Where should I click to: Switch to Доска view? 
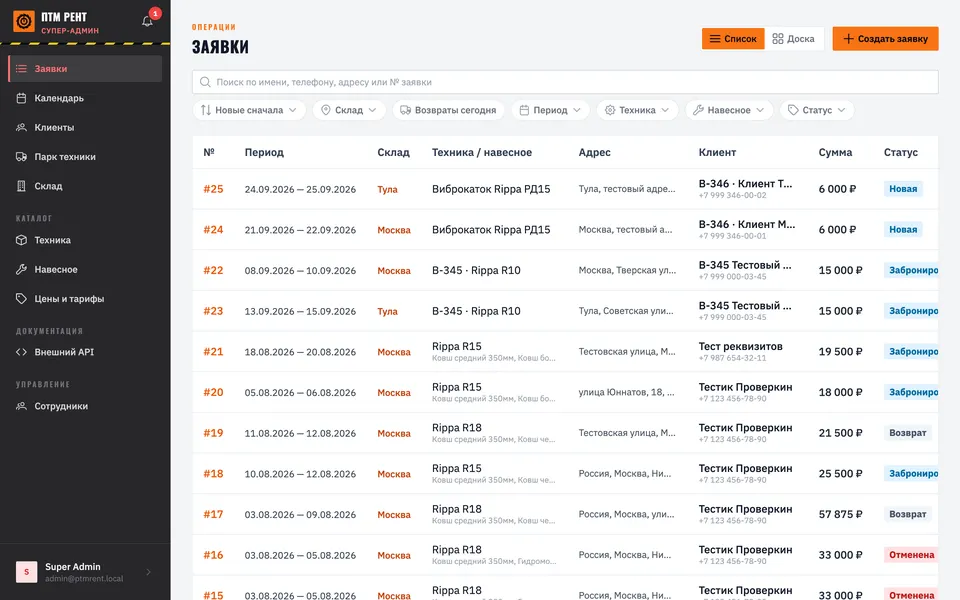(x=793, y=39)
